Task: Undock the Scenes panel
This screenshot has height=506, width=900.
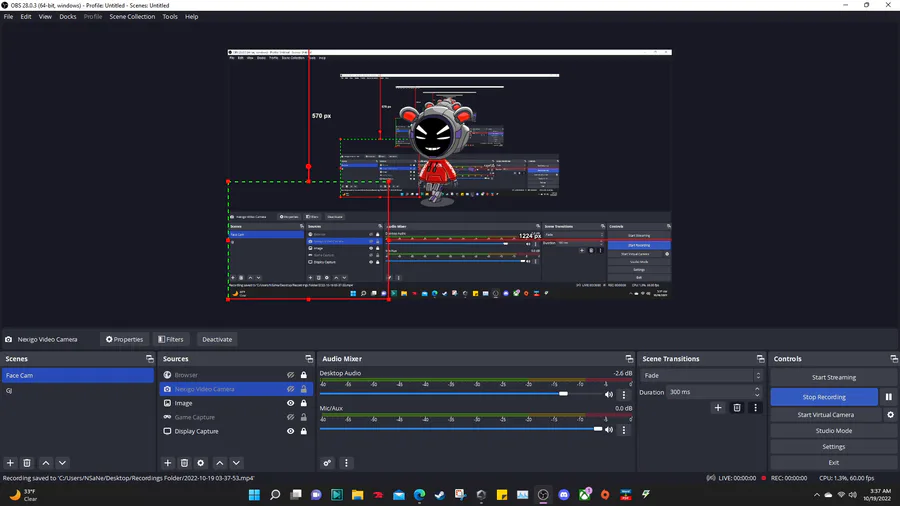Action: pos(150,359)
